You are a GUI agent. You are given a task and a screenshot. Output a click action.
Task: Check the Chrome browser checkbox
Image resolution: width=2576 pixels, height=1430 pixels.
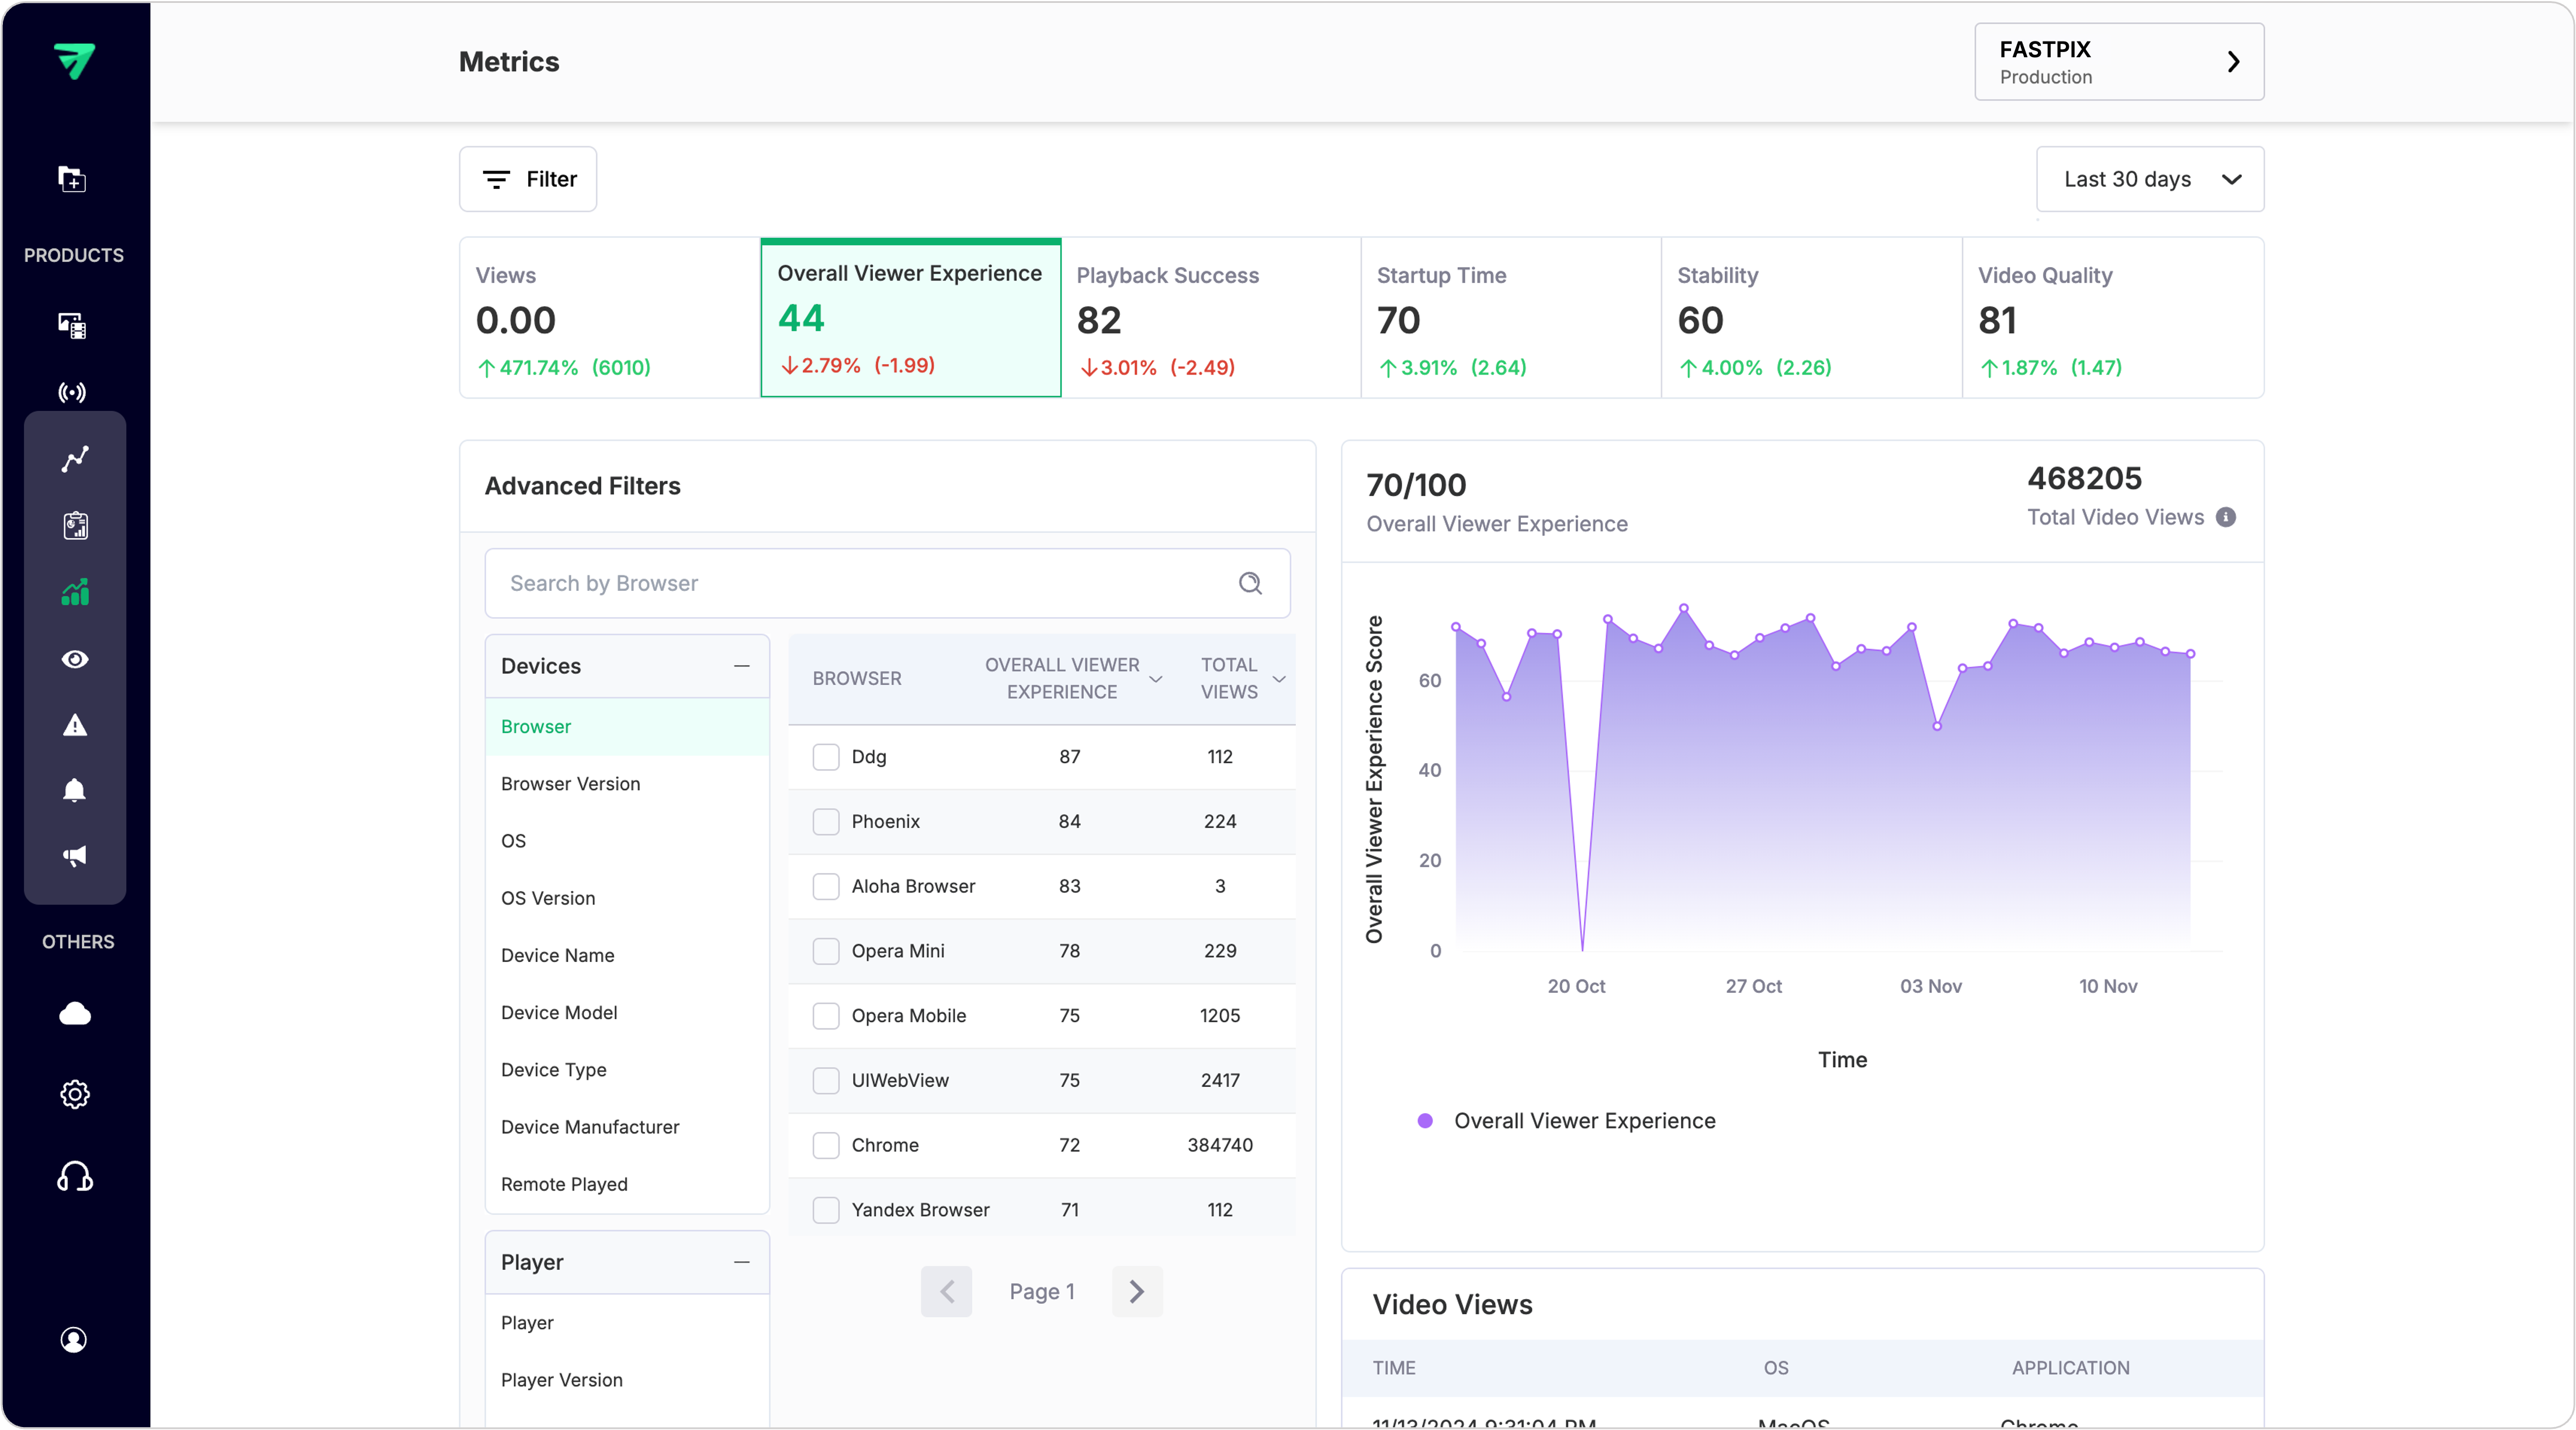(x=825, y=1145)
